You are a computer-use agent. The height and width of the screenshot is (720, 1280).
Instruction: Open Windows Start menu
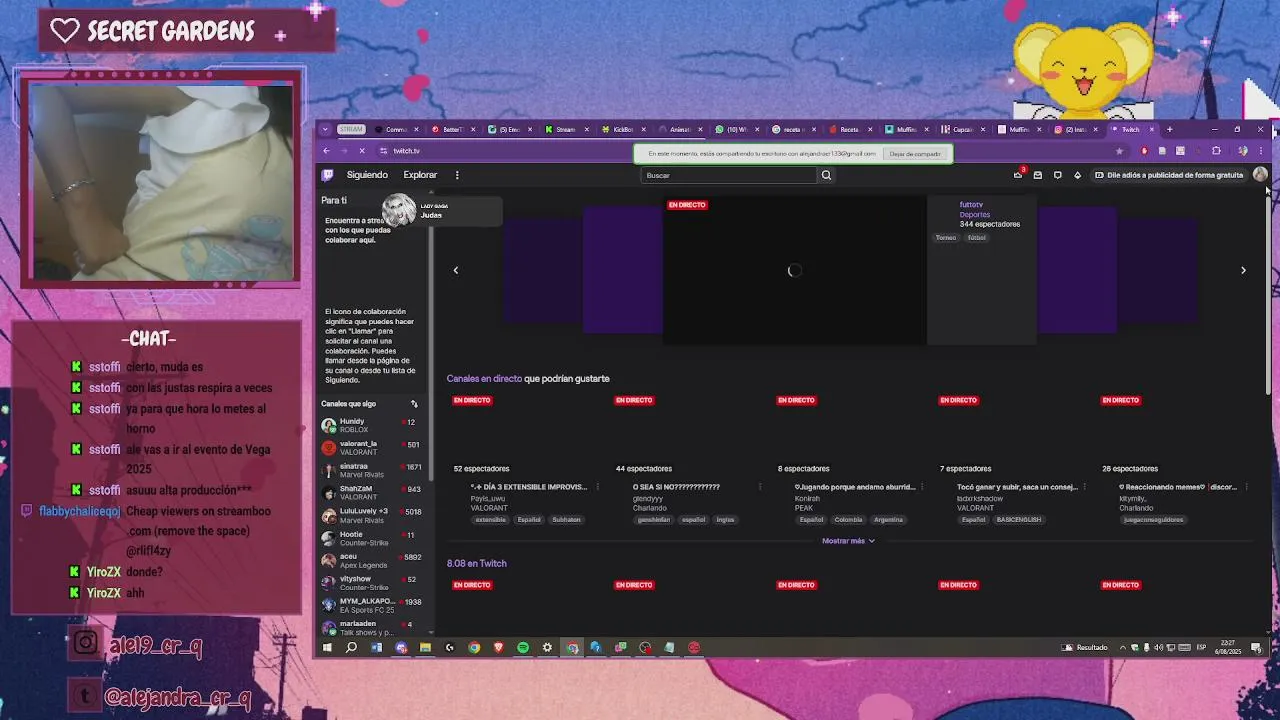click(x=326, y=647)
